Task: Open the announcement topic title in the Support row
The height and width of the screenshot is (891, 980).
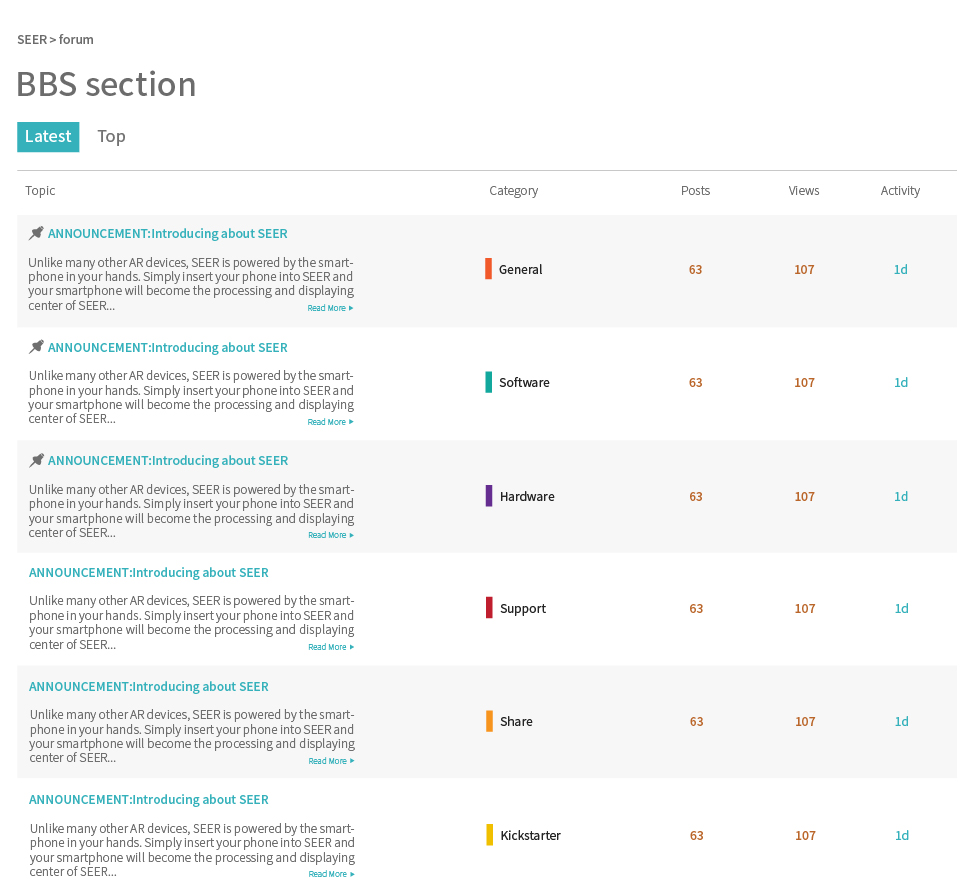Action: click(x=149, y=572)
